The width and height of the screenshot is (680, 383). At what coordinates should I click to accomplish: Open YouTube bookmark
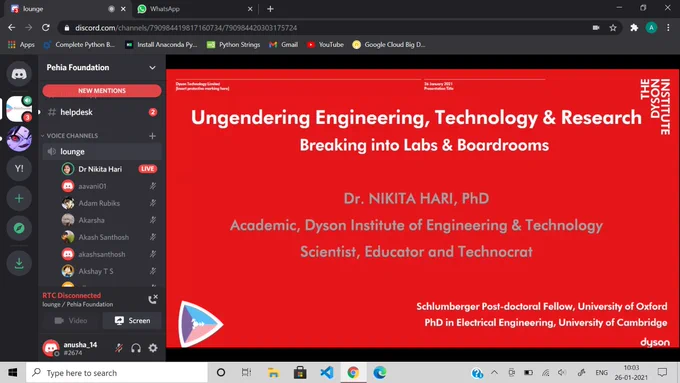pyautogui.click(x=325, y=45)
